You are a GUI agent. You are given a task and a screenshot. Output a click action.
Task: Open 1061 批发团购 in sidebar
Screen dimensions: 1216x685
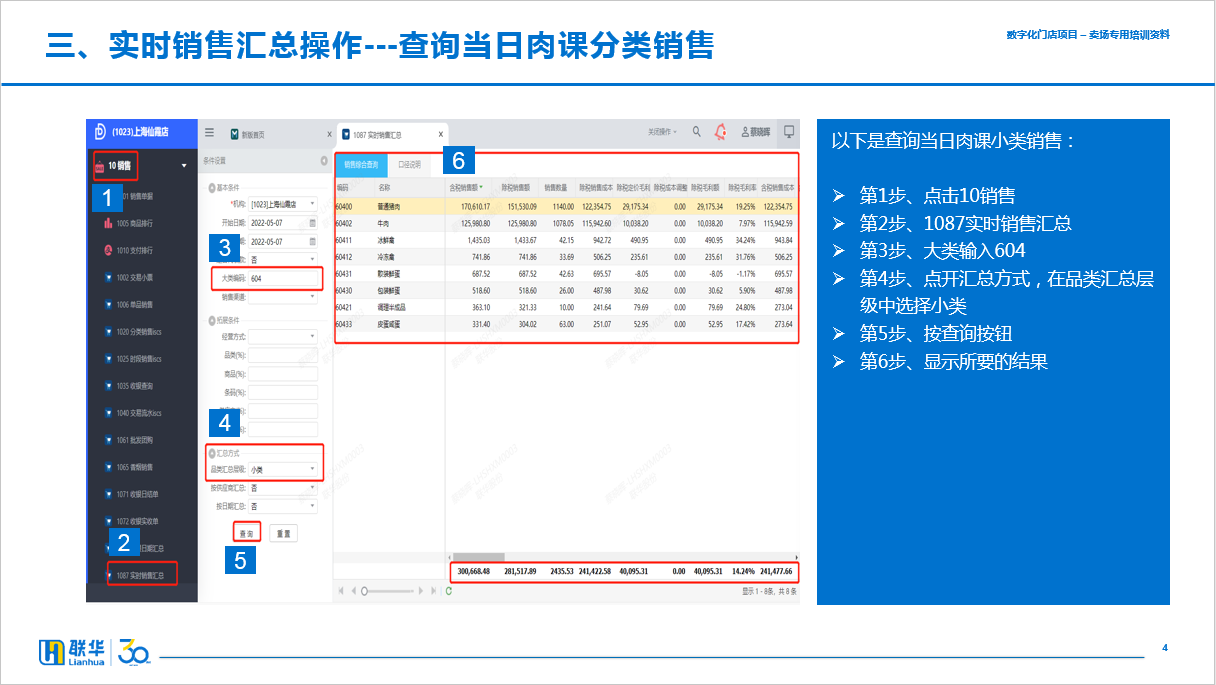coord(131,439)
